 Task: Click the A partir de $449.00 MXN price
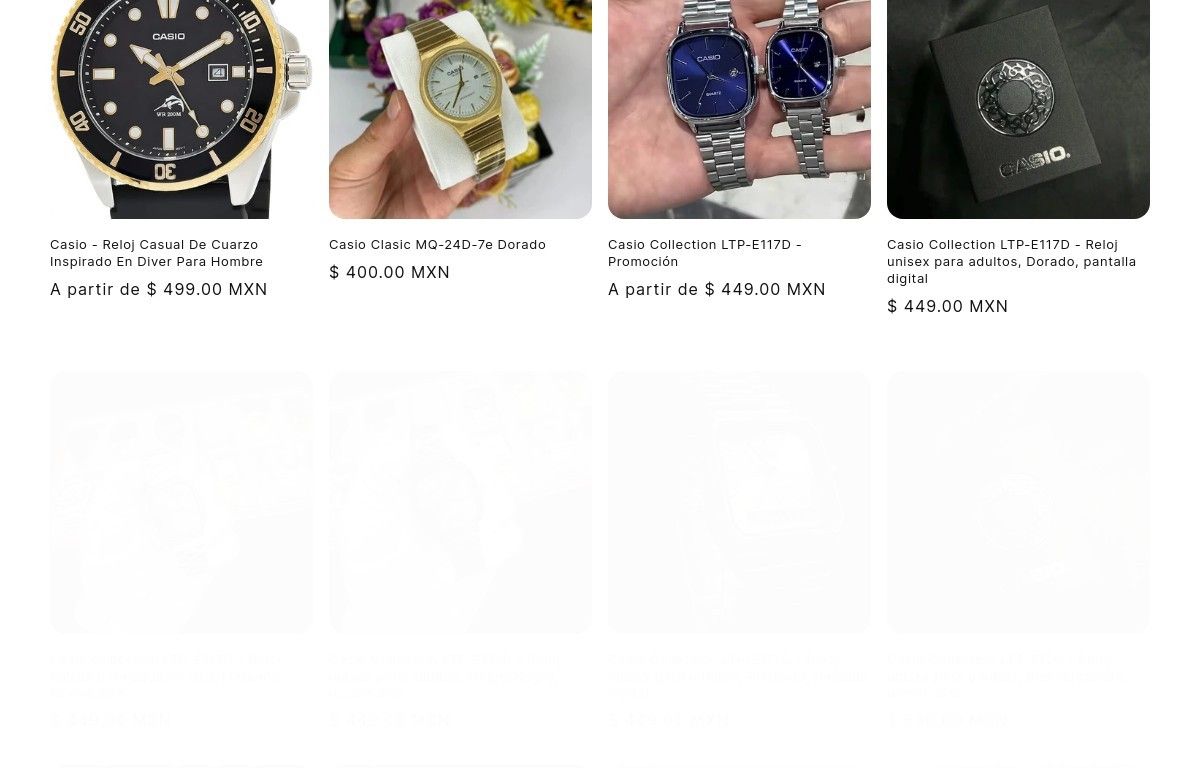tap(717, 289)
